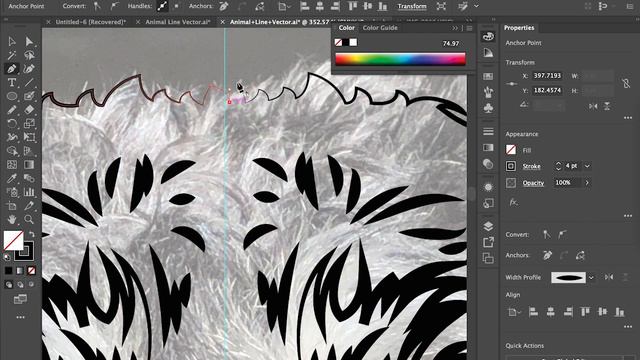Remove selected anchor points in Properties
Screen dimensions: 640x360
(547, 256)
